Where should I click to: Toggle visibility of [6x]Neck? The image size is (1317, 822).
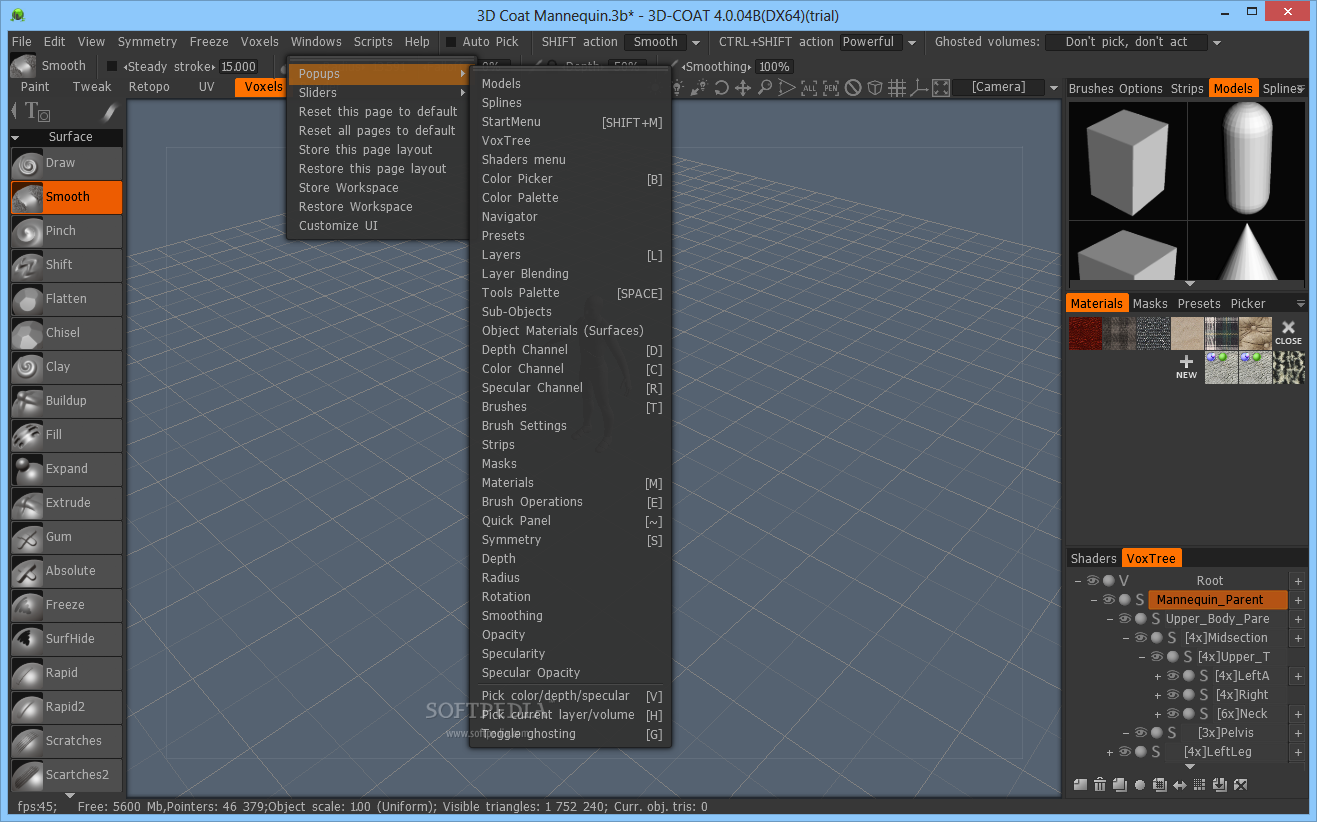tap(1173, 714)
